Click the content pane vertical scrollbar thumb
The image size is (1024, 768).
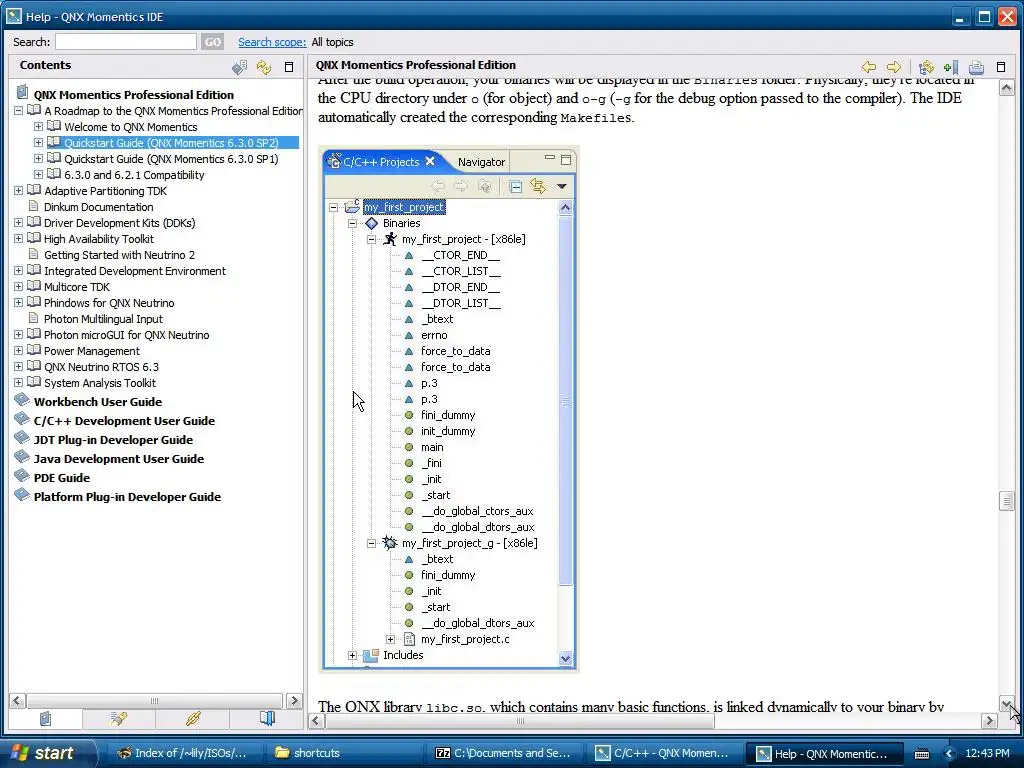(x=1006, y=501)
